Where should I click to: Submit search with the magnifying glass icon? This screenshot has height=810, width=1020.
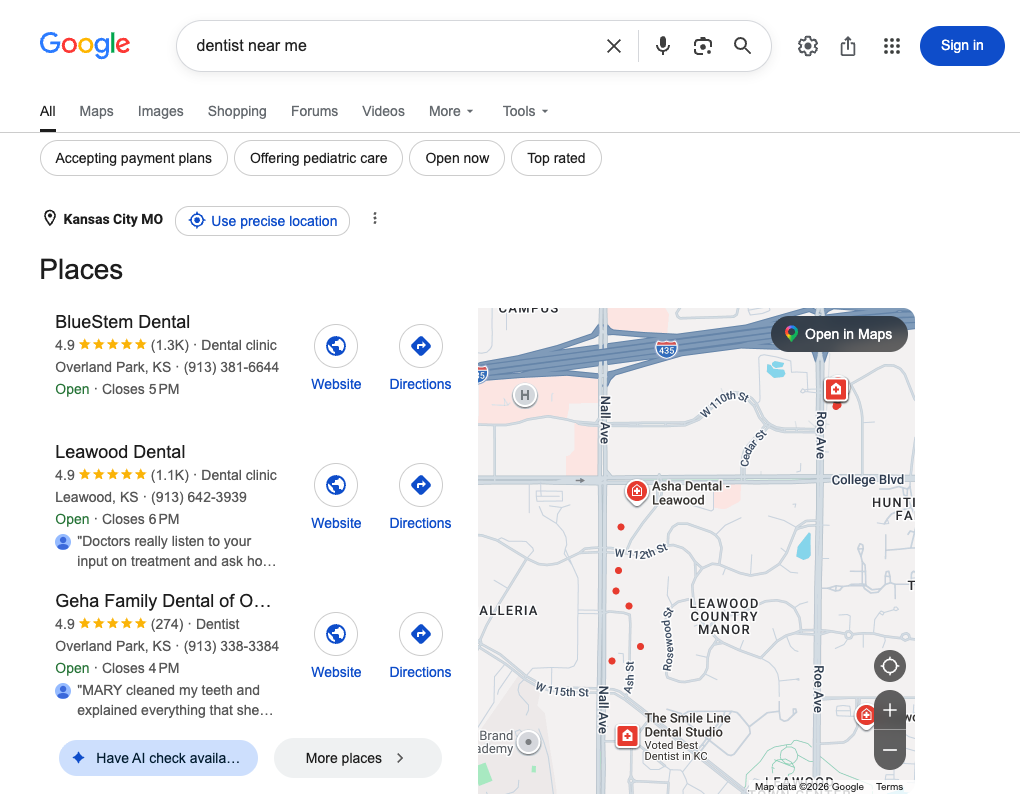[742, 46]
